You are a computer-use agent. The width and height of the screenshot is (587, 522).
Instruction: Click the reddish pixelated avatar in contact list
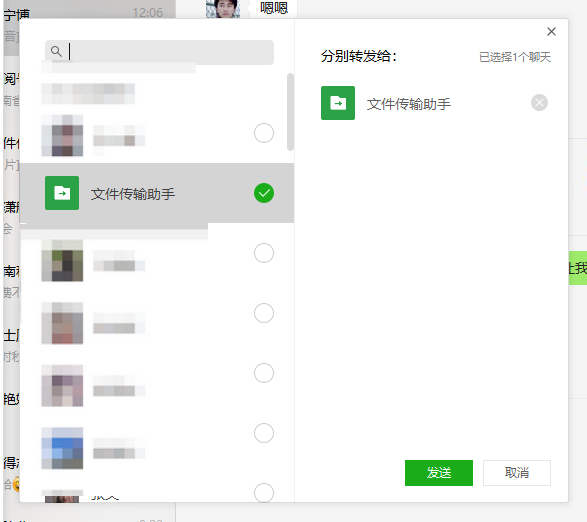point(62,323)
